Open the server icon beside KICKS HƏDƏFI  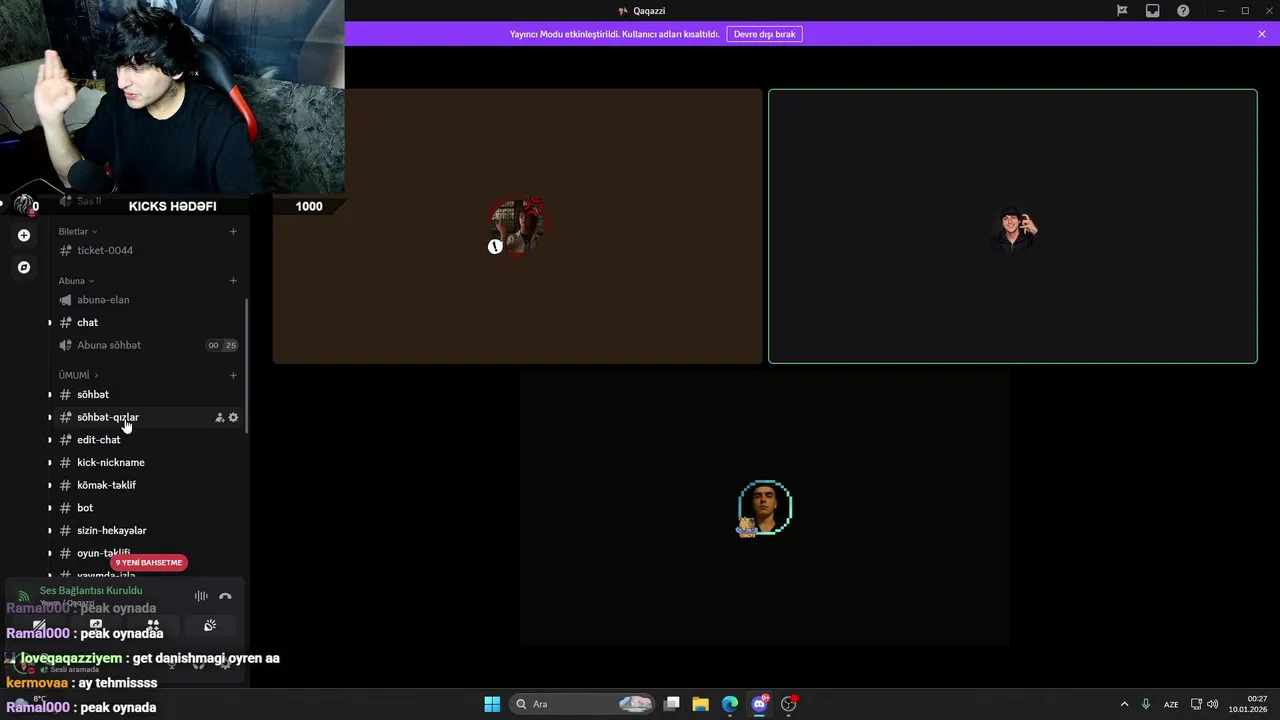click(x=22, y=206)
